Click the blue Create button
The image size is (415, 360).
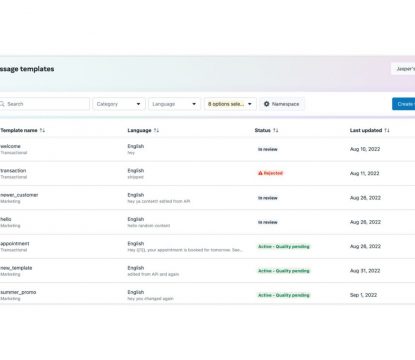[x=404, y=104]
